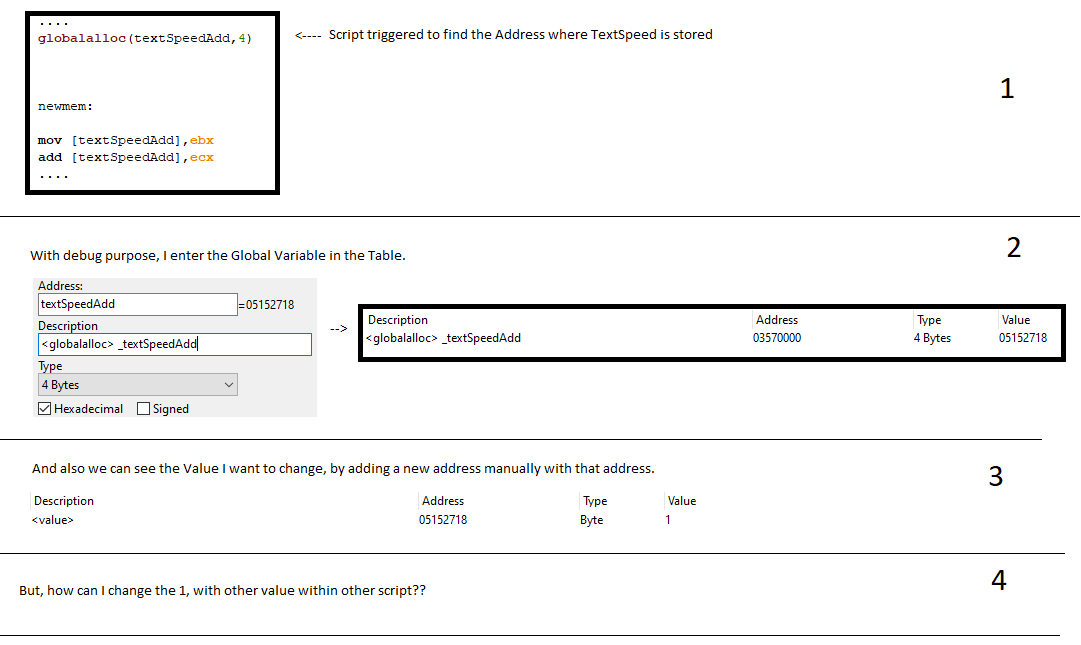The height and width of the screenshot is (645, 1081).
Task: Click the 4 Bytes type cell in the table
Action: (932, 338)
